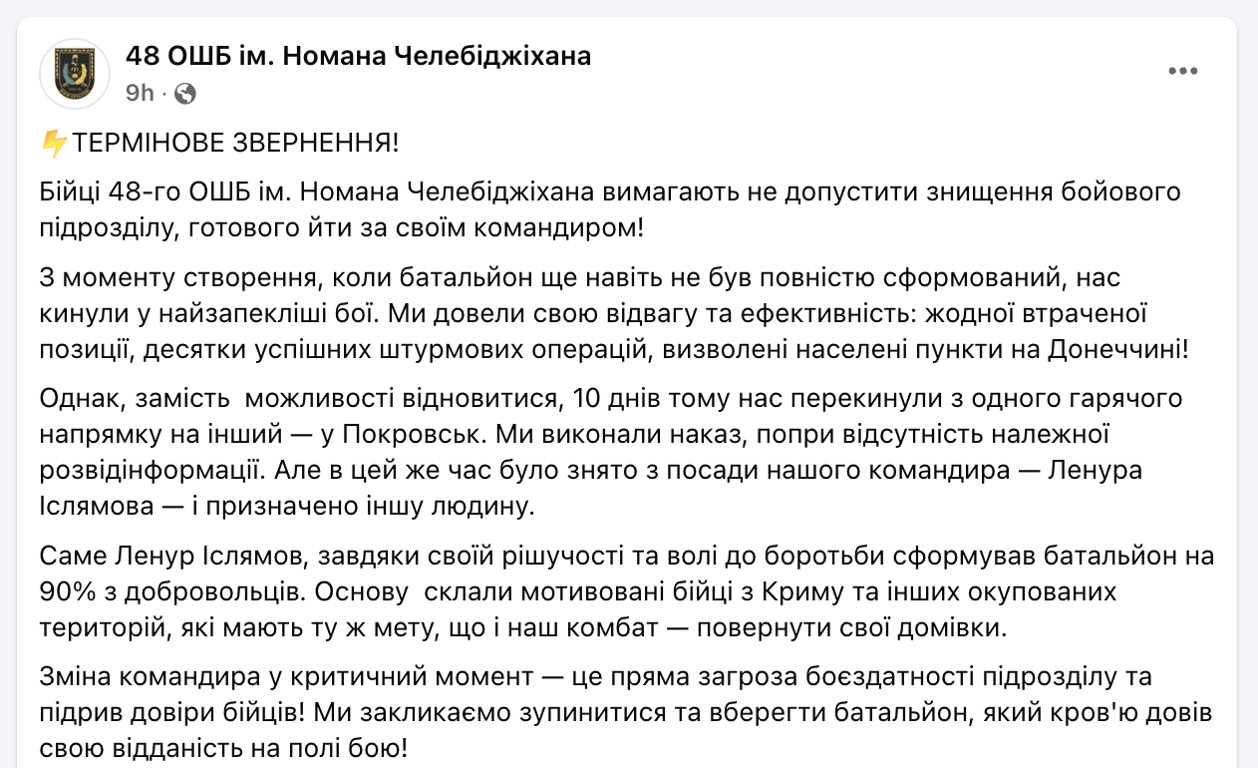Click the "90%" figure in the post

click(x=68, y=591)
